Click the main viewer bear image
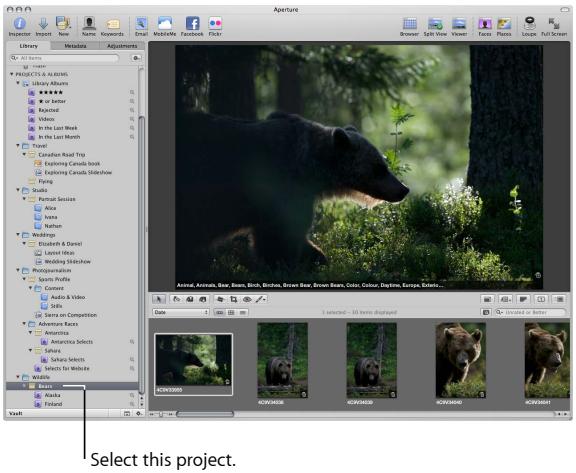The width and height of the screenshot is (576, 473). pyautogui.click(x=359, y=167)
